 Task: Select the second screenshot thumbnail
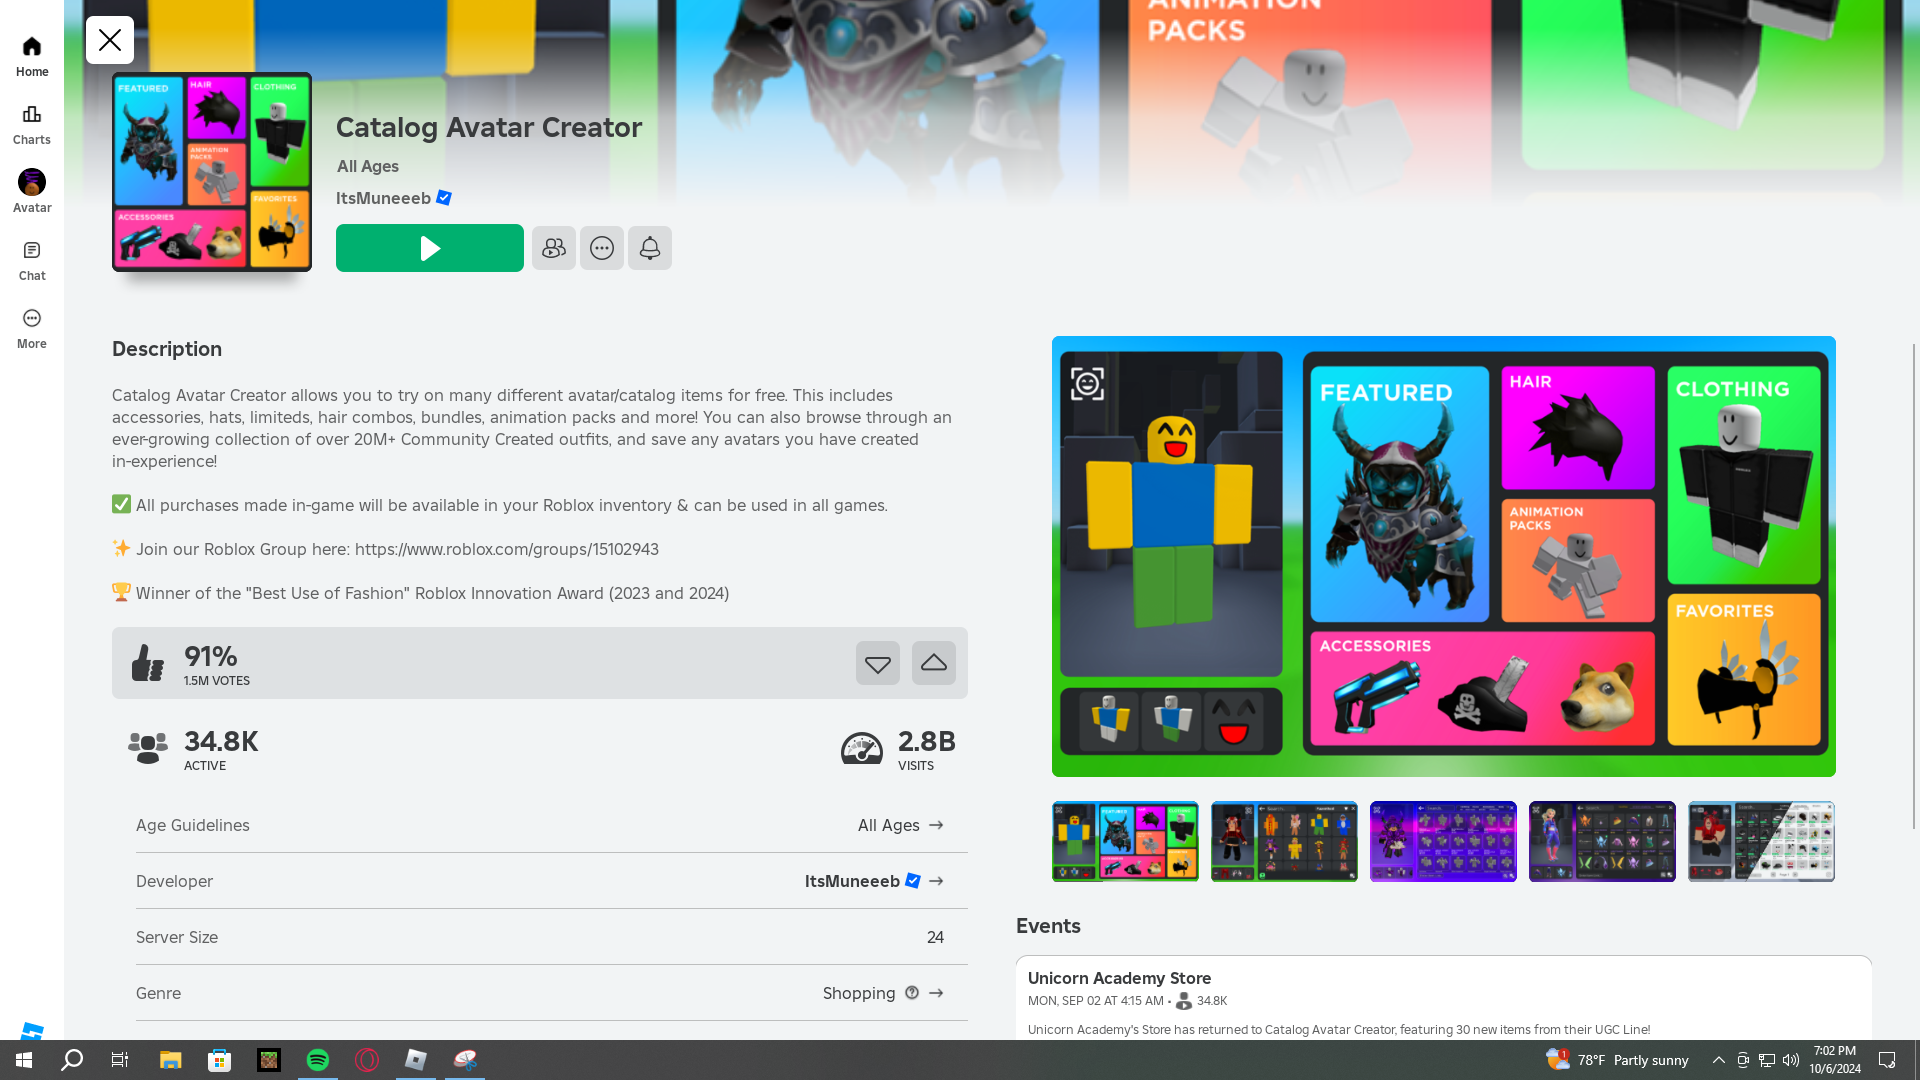(1284, 841)
